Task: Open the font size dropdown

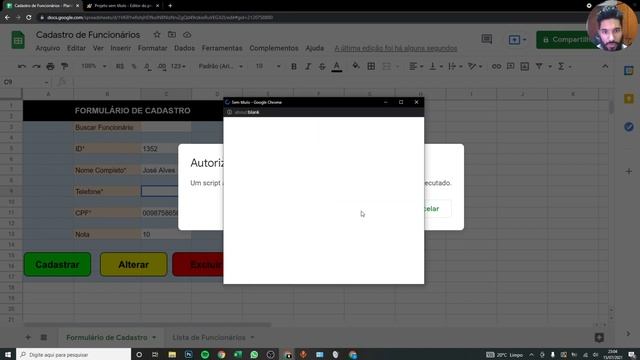Action: tap(268, 66)
